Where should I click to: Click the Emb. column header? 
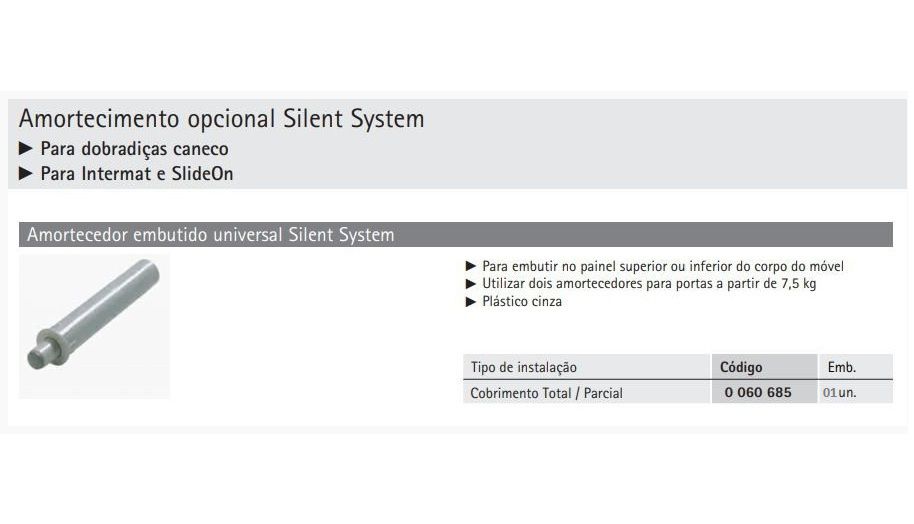[856, 367]
